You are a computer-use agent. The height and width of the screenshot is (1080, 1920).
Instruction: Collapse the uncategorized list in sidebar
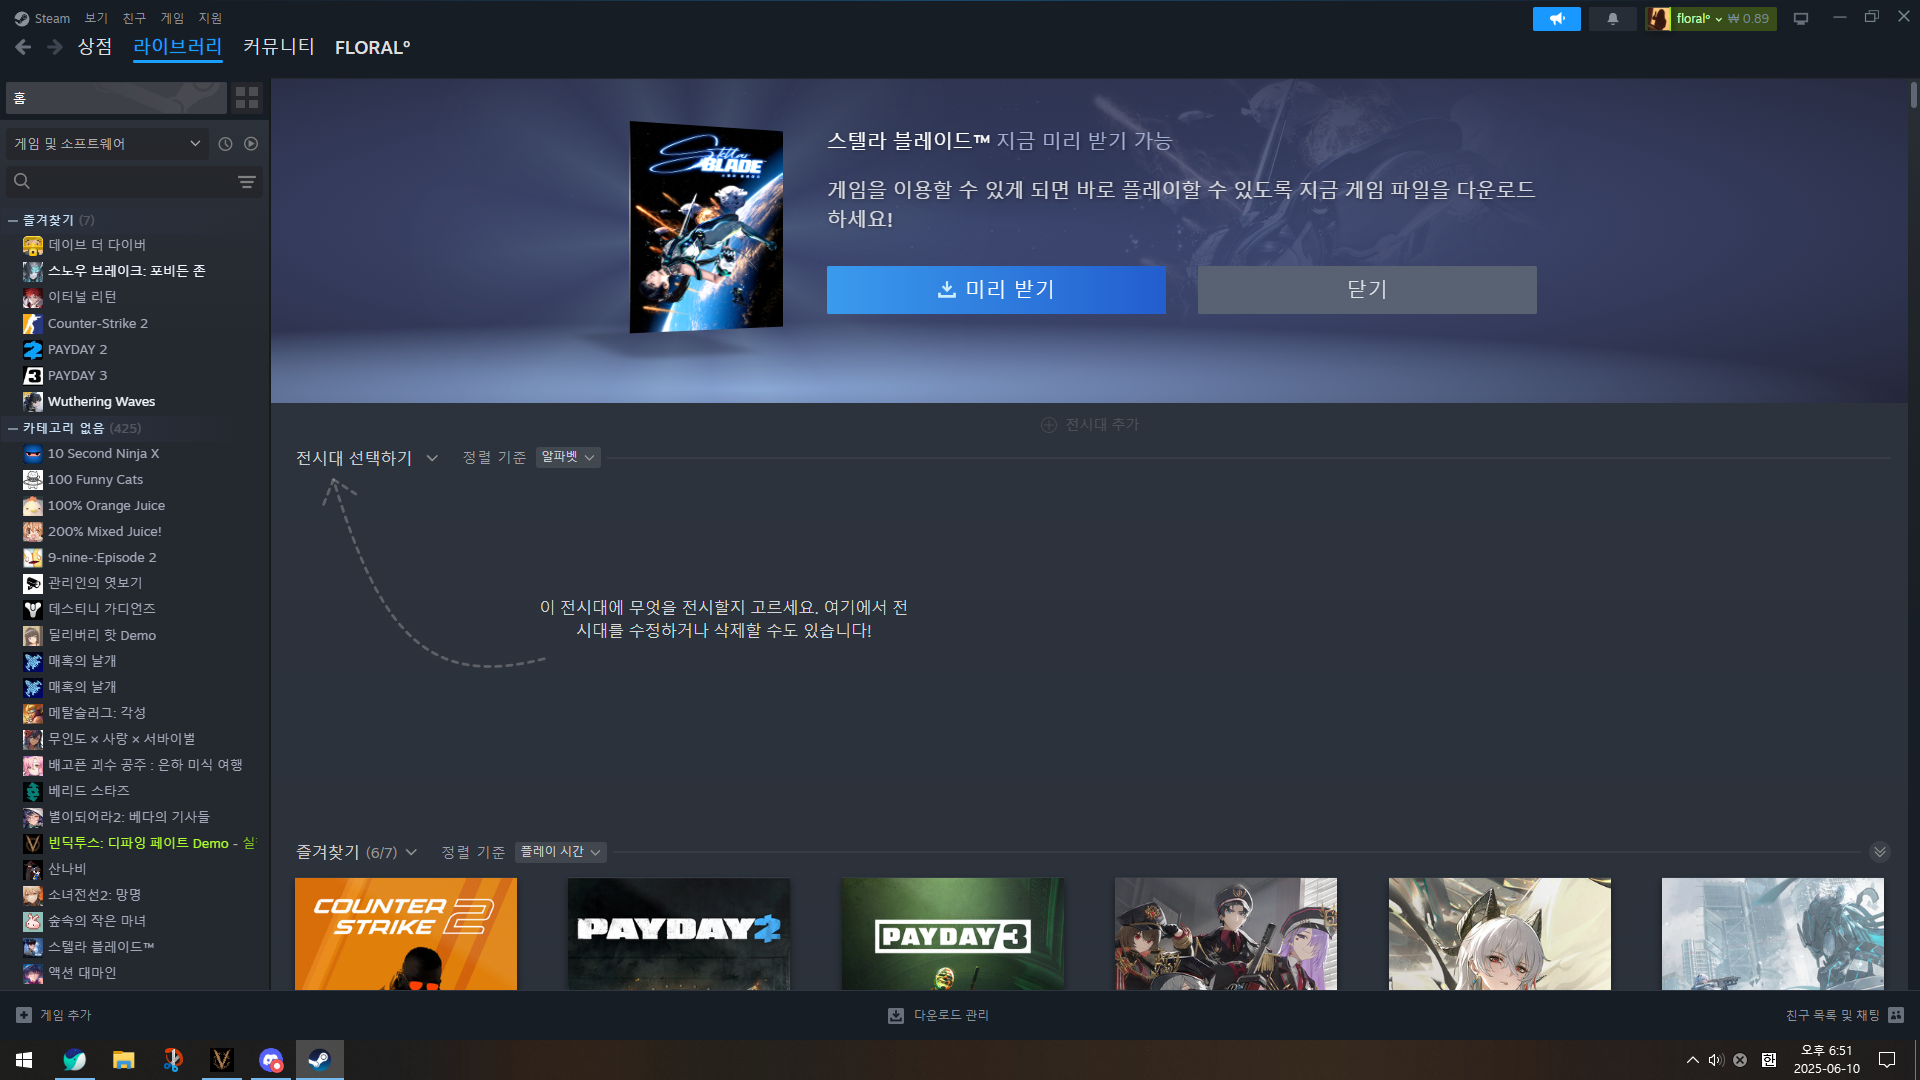coord(13,428)
